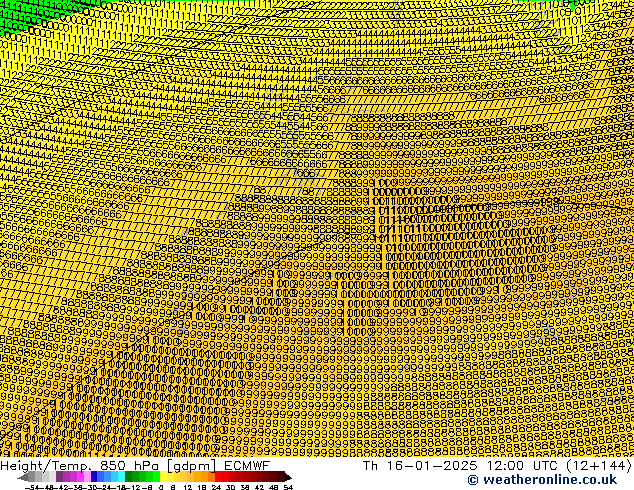The width and height of the screenshot is (634, 490).
Task: Click the right arrow end of color scale
Action: pos(288,477)
